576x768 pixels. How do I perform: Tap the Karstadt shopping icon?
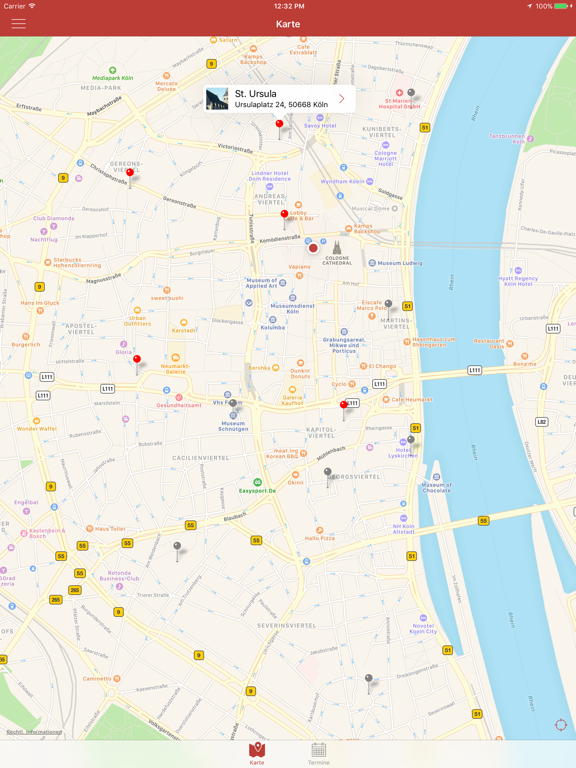click(184, 323)
